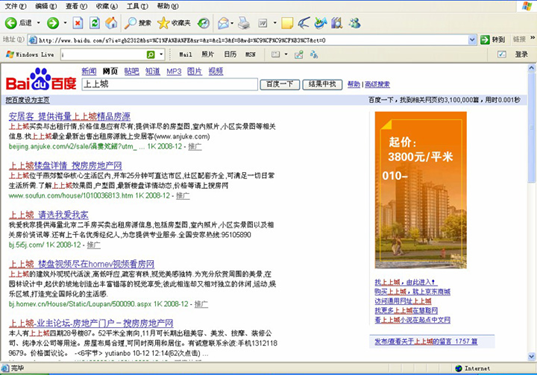Click the Windows Live share icon left of the people icon
Image resolution: width=537 pixels, height=375 pixels.
[x=299, y=54]
